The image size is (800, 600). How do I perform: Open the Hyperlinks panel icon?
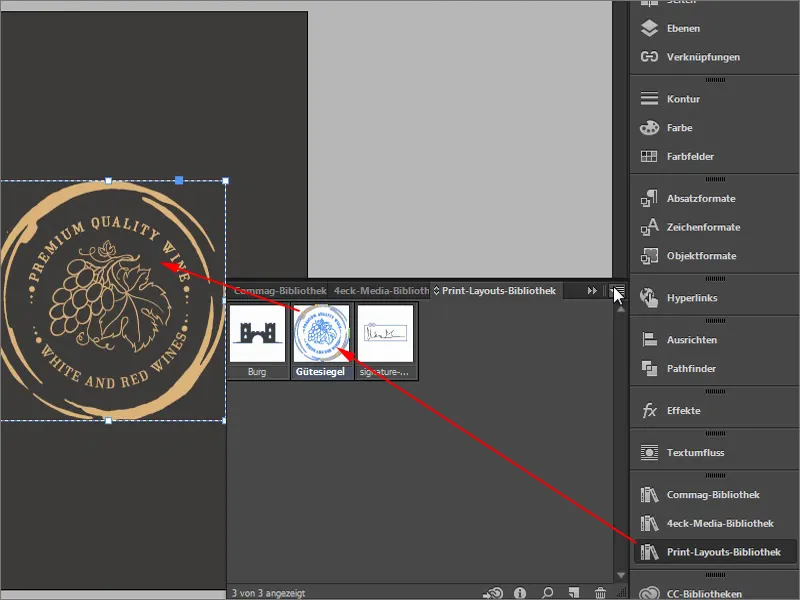pyautogui.click(x=649, y=297)
